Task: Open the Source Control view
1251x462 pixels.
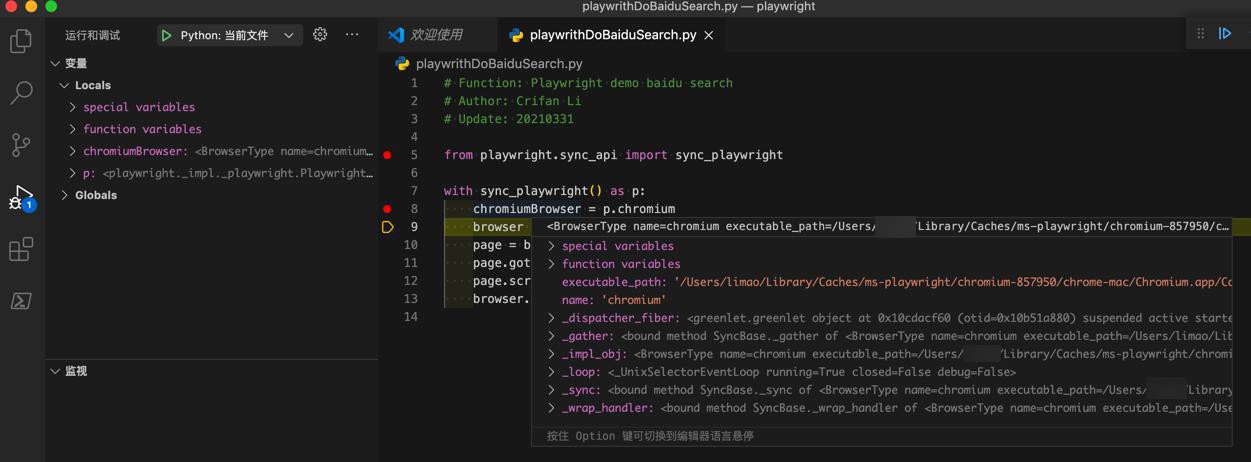Action: (21, 145)
